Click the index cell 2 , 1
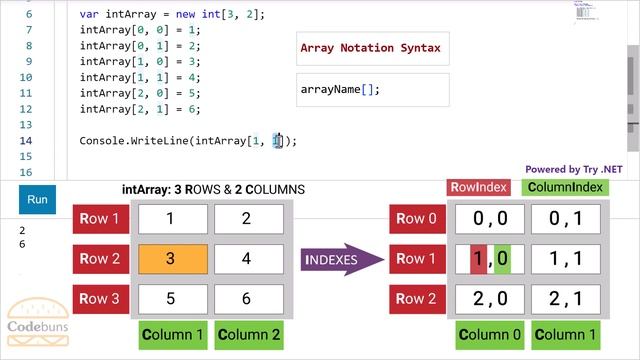 pos(566,299)
